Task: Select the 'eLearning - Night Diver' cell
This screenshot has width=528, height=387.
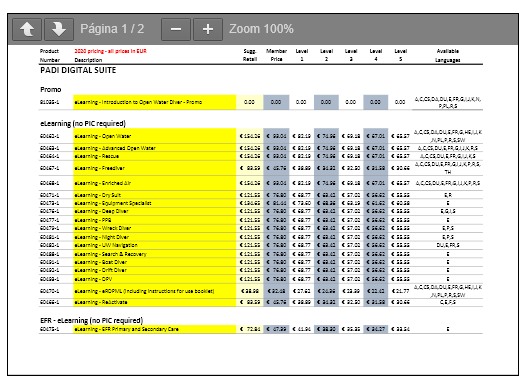Action: point(155,237)
